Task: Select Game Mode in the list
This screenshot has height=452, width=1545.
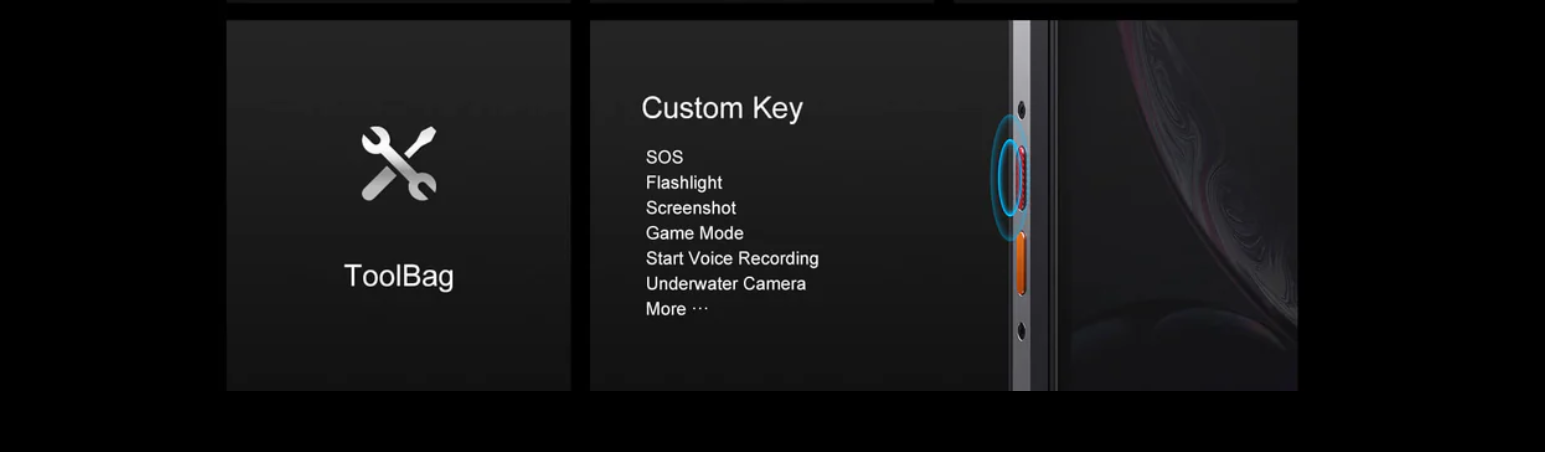Action: (x=695, y=233)
